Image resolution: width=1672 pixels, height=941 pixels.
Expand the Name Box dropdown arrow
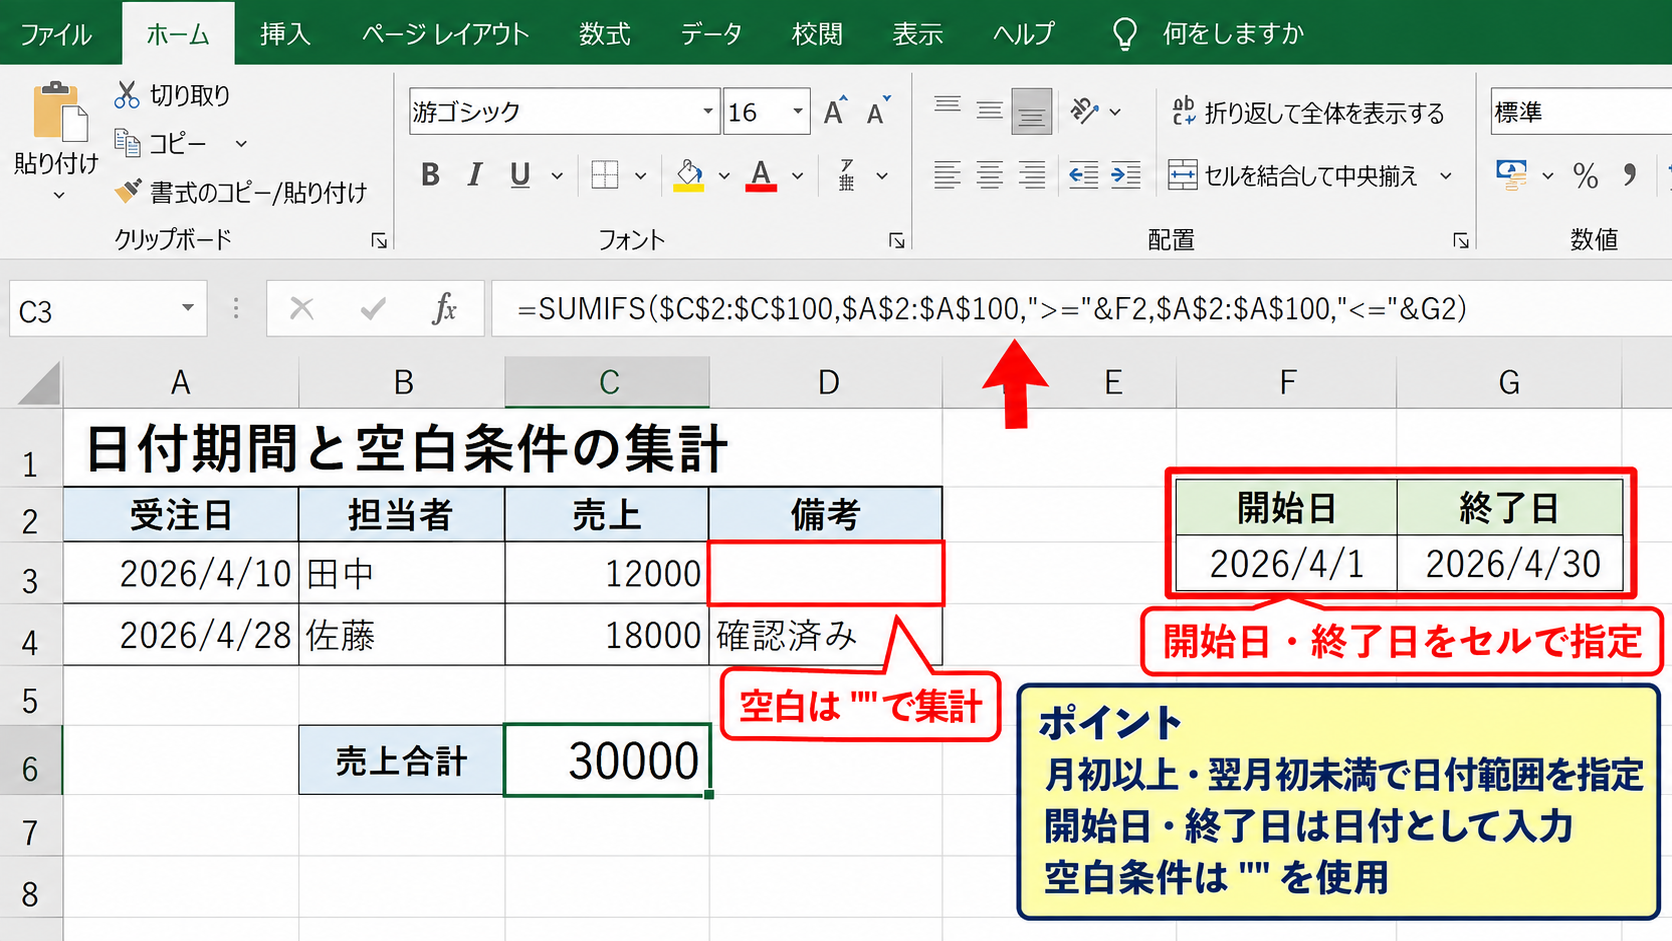[x=187, y=309]
